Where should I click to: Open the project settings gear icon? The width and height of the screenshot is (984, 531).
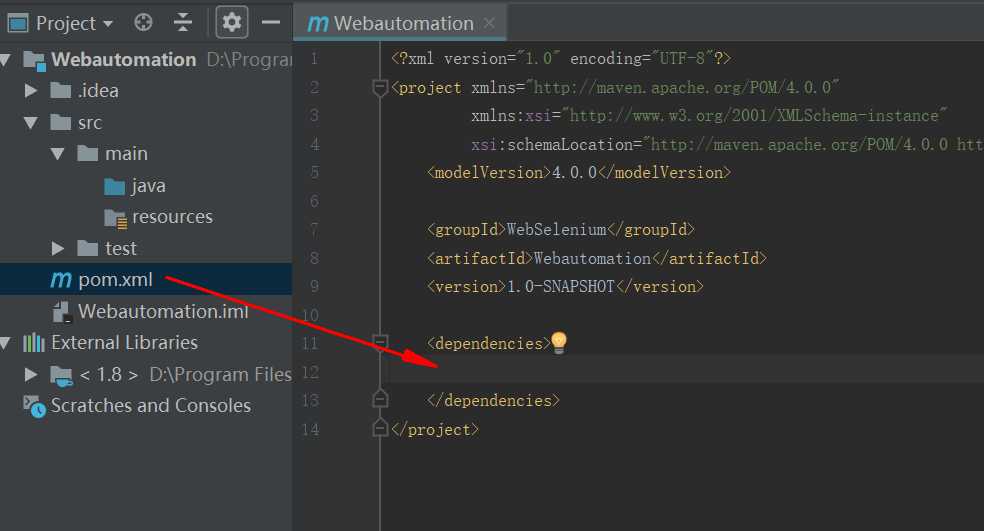[x=232, y=23]
